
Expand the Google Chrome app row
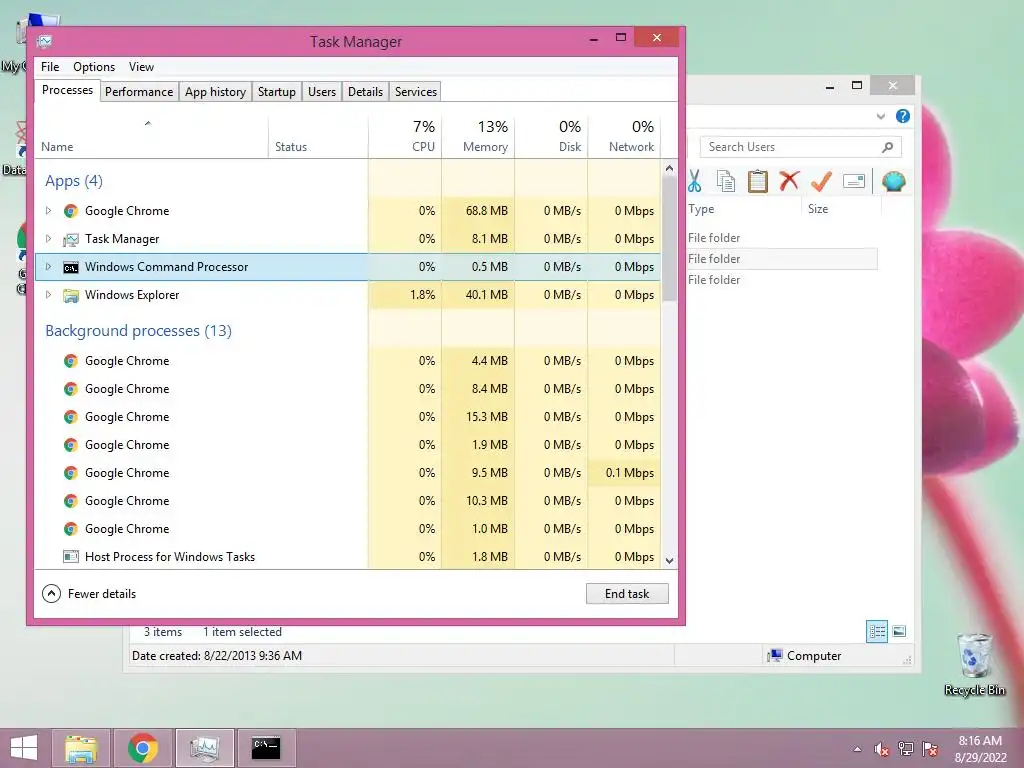point(48,211)
